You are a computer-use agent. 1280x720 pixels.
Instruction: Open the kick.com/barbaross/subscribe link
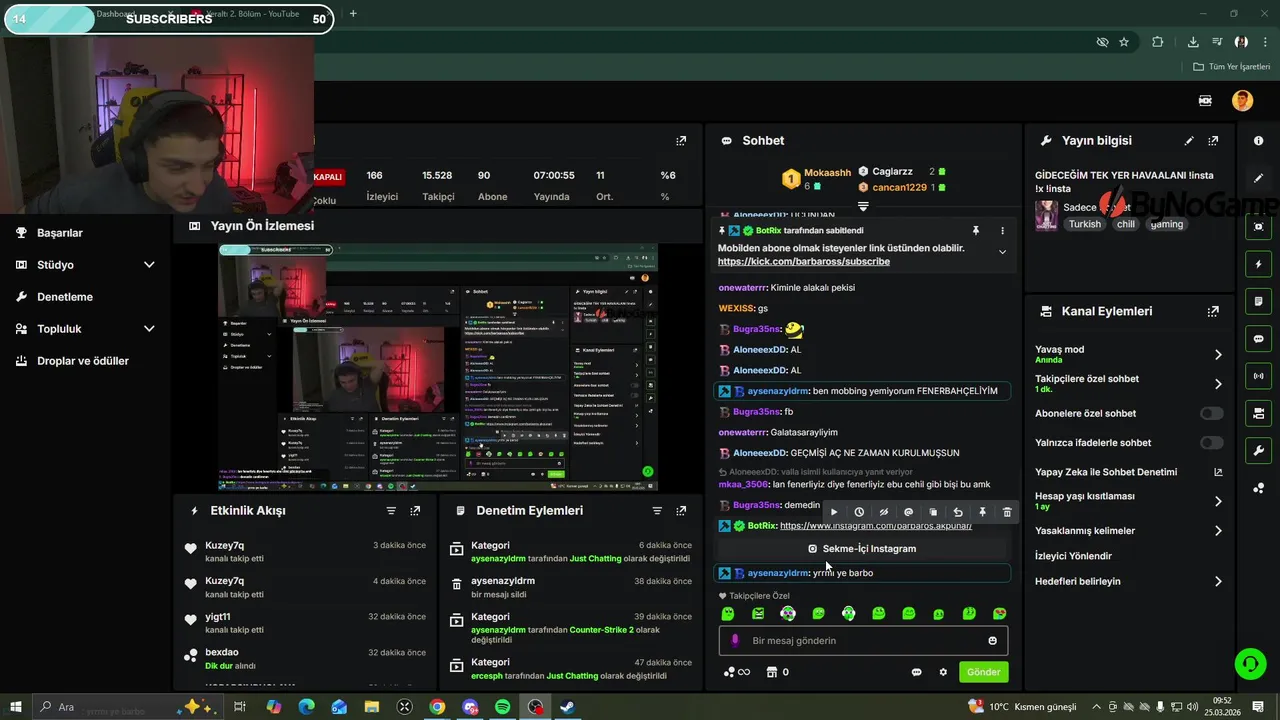coord(804,262)
